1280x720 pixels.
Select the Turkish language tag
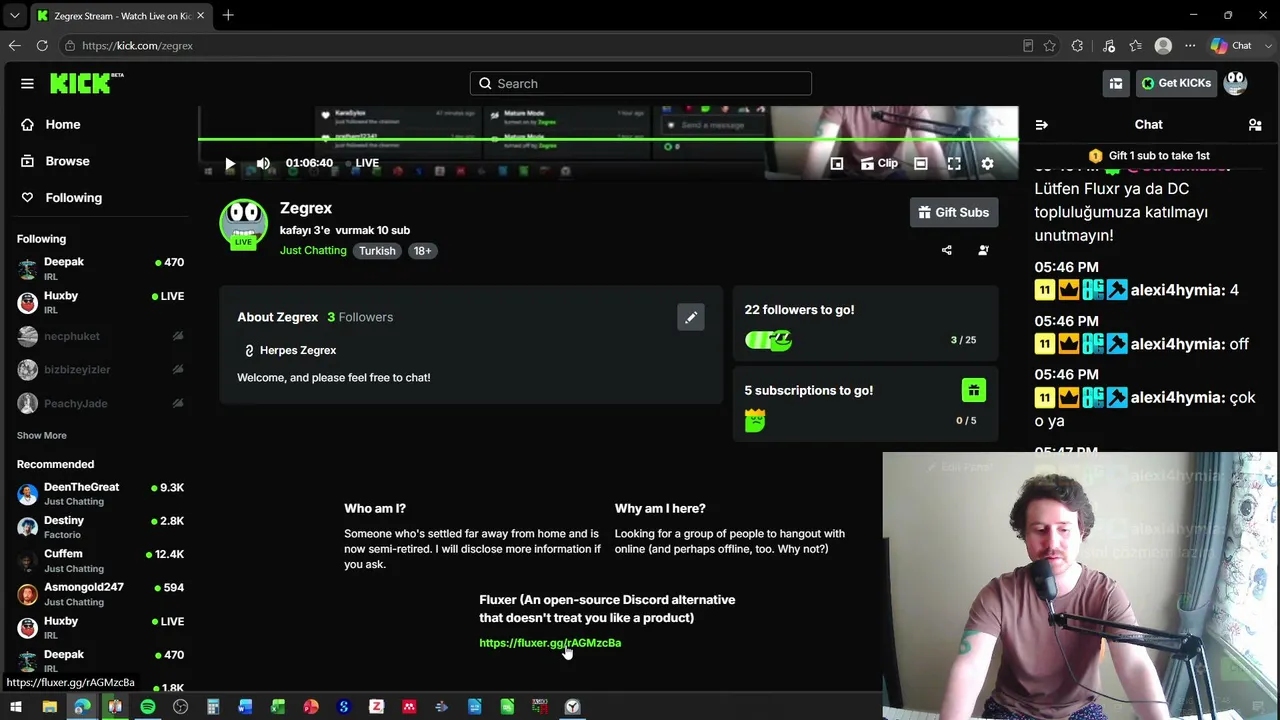click(x=377, y=251)
